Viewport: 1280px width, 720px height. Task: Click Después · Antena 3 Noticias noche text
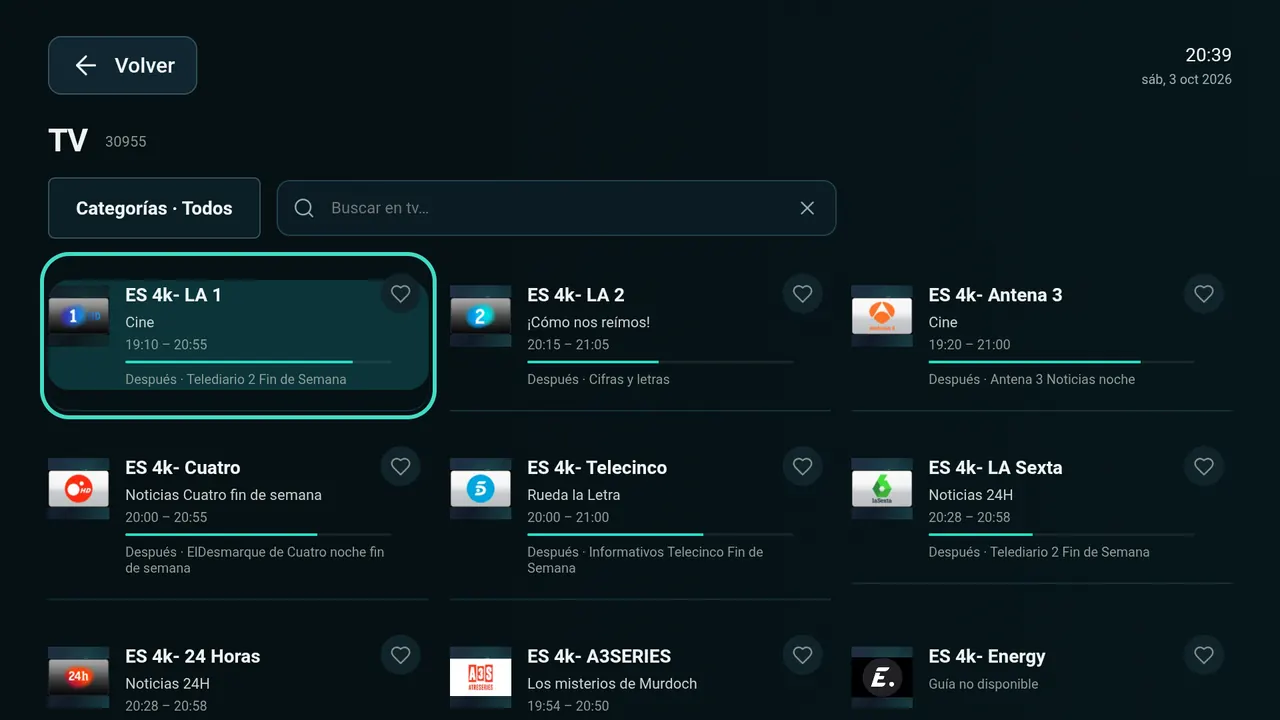[1032, 379]
